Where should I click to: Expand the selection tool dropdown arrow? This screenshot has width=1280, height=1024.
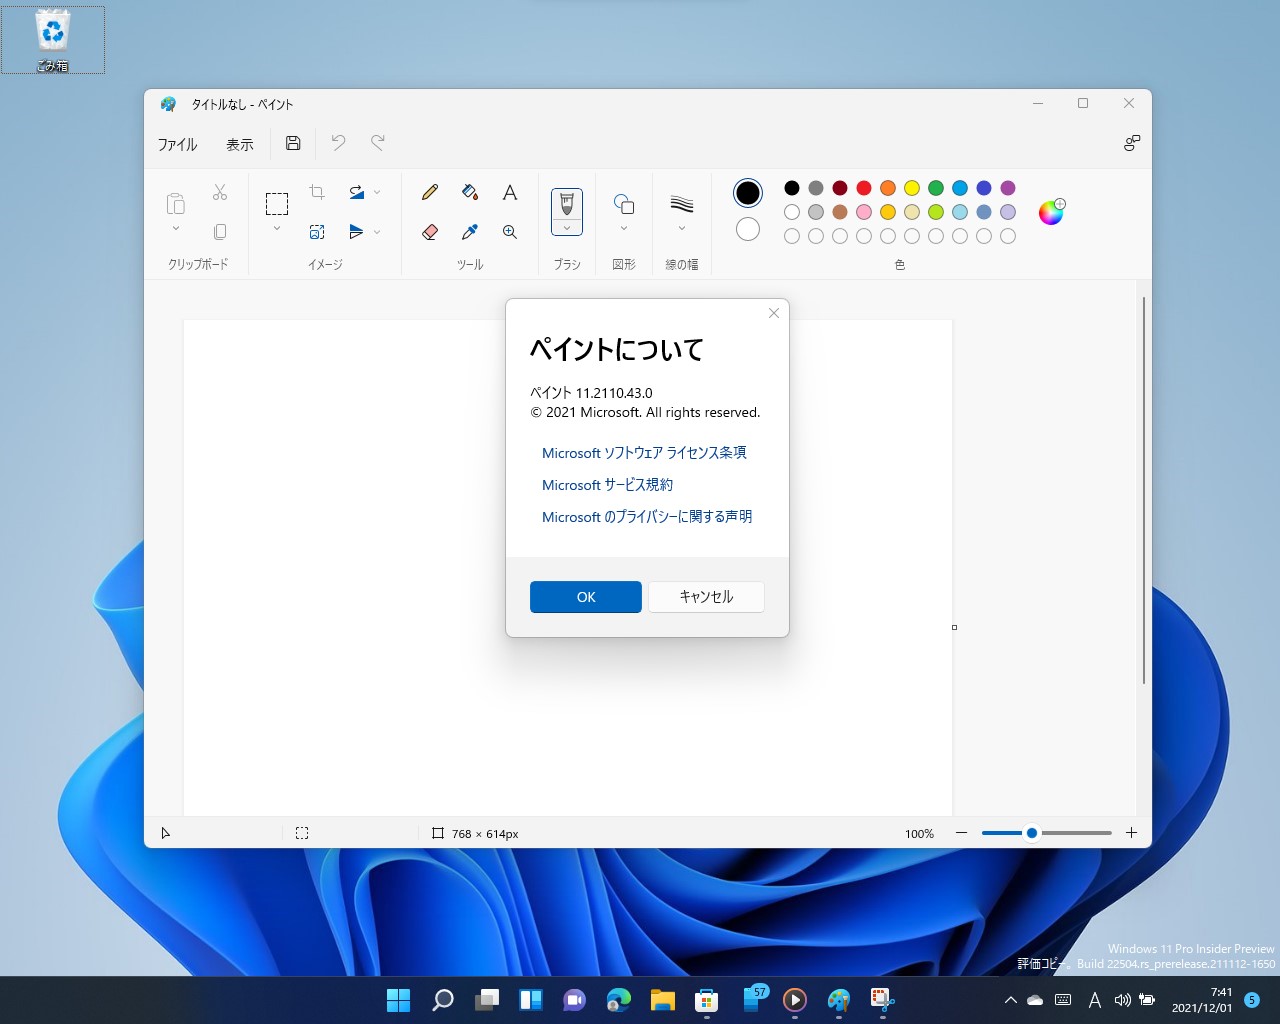[x=277, y=228]
